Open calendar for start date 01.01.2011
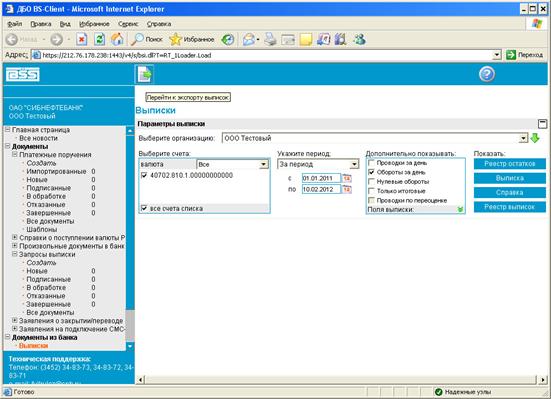Image resolution: width=551 pixels, height=399 pixels. pyautogui.click(x=347, y=178)
